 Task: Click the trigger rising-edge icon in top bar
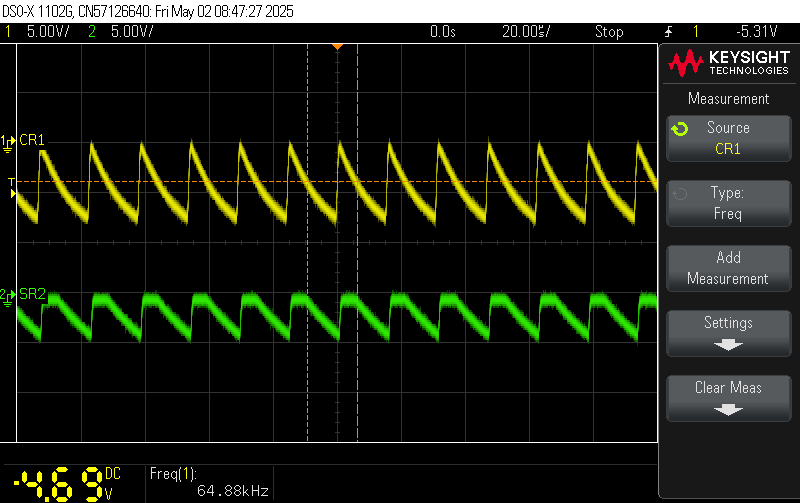[668, 32]
